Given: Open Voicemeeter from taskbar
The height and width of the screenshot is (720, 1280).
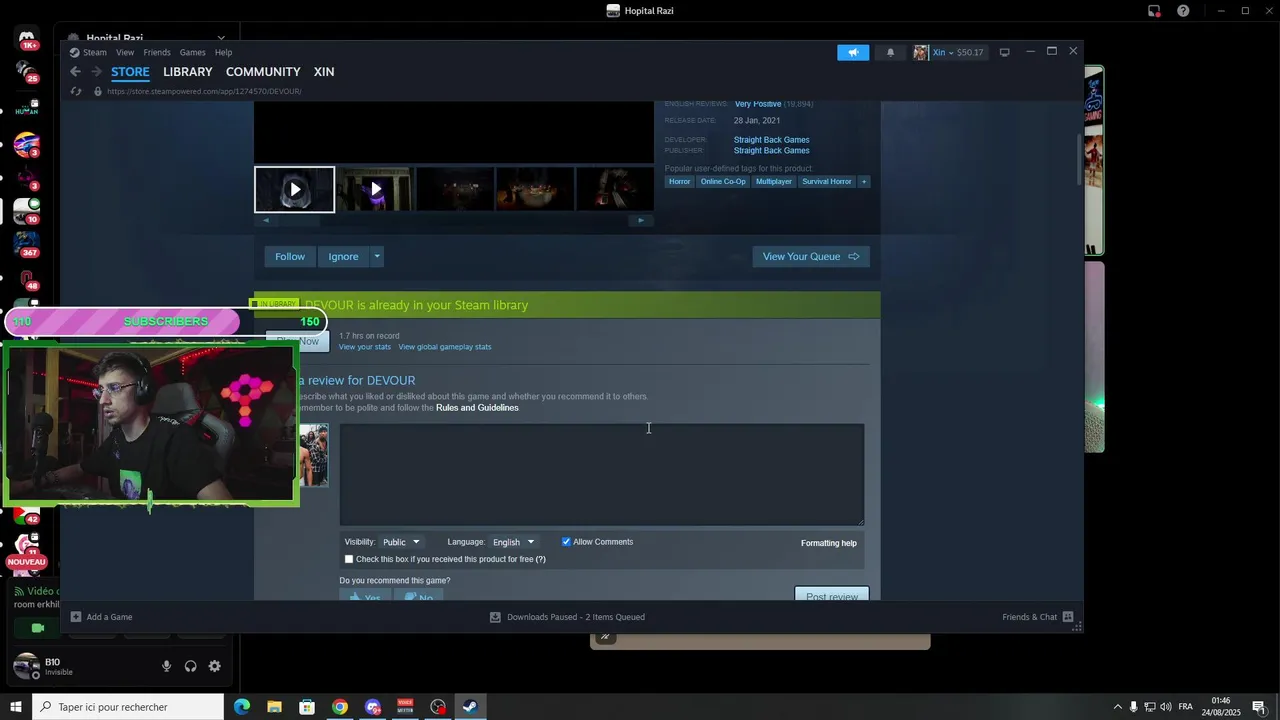Looking at the screenshot, I should (x=405, y=707).
